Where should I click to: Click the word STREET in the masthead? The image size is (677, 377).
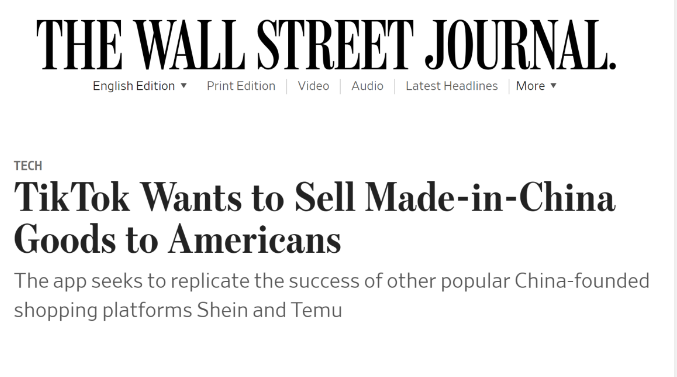click(x=335, y=45)
